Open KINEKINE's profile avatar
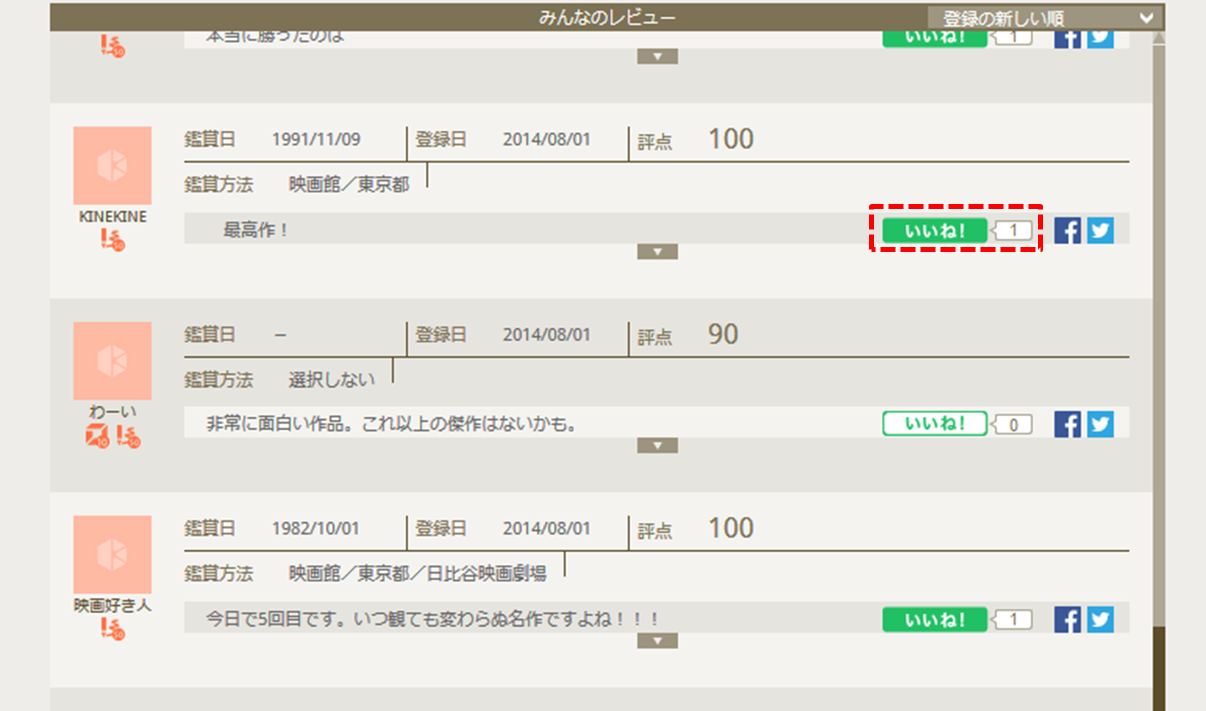This screenshot has width=1206, height=711. [x=113, y=165]
